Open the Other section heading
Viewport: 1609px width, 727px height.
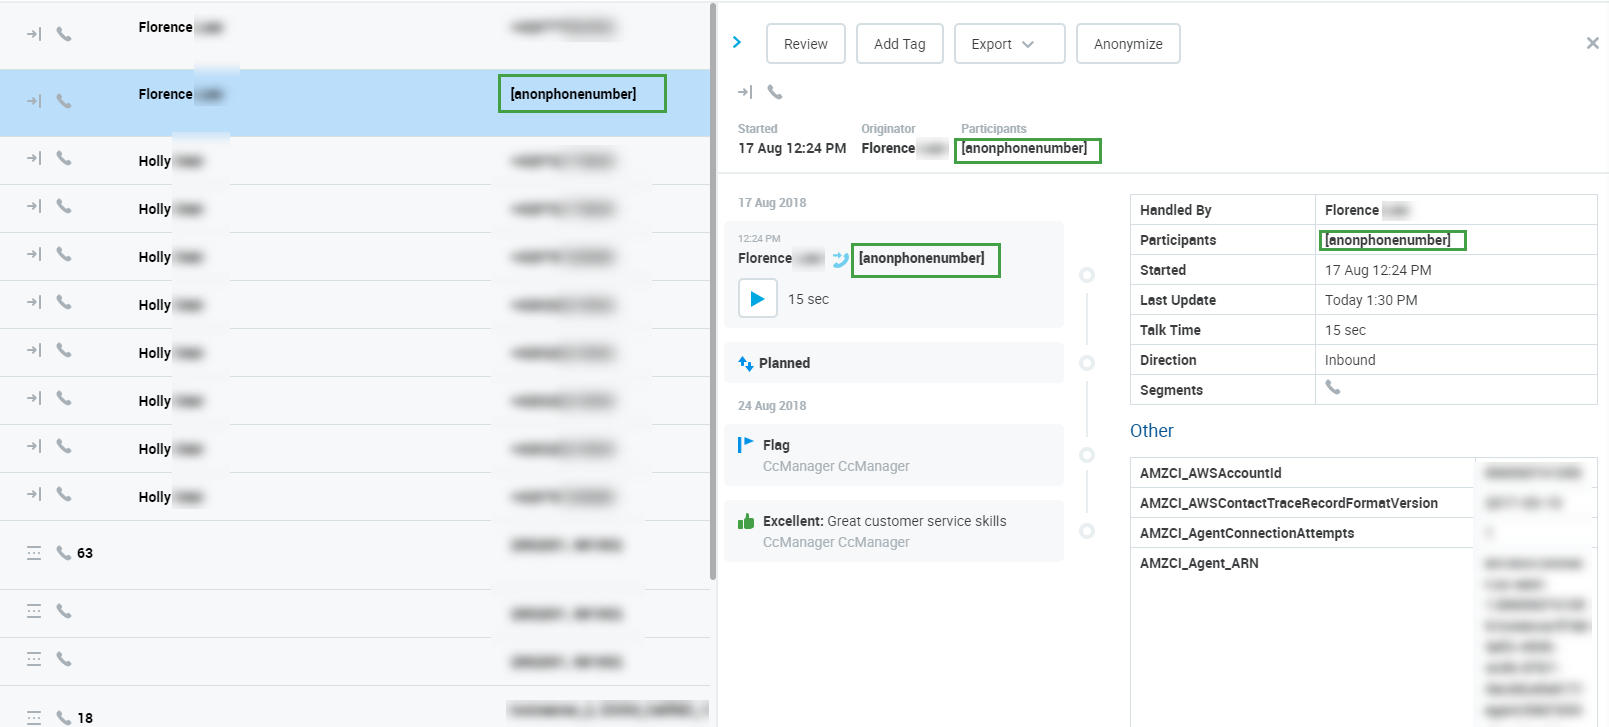(1151, 431)
